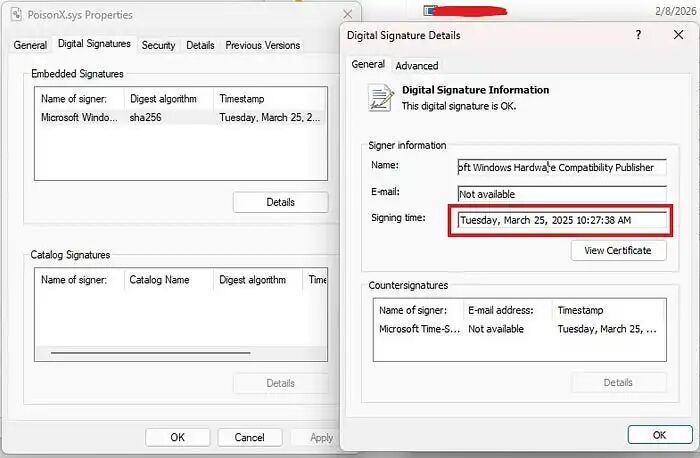Open the View Certificate button
This screenshot has height=458, width=700.
point(618,250)
